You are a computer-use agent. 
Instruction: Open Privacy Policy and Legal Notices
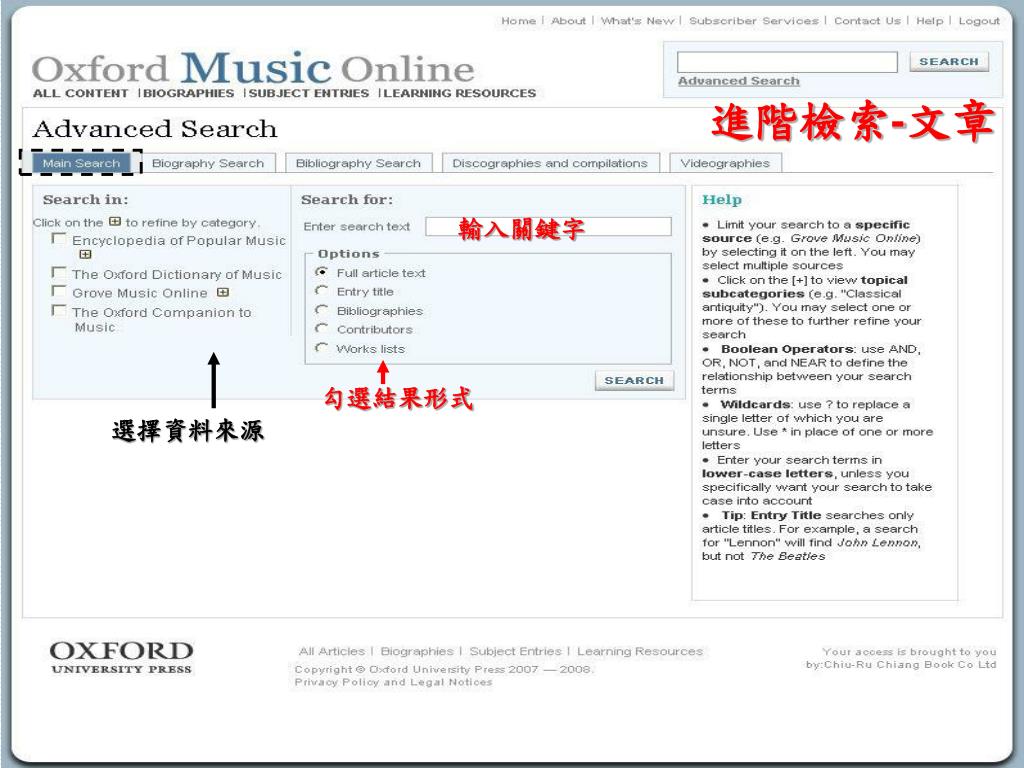393,682
